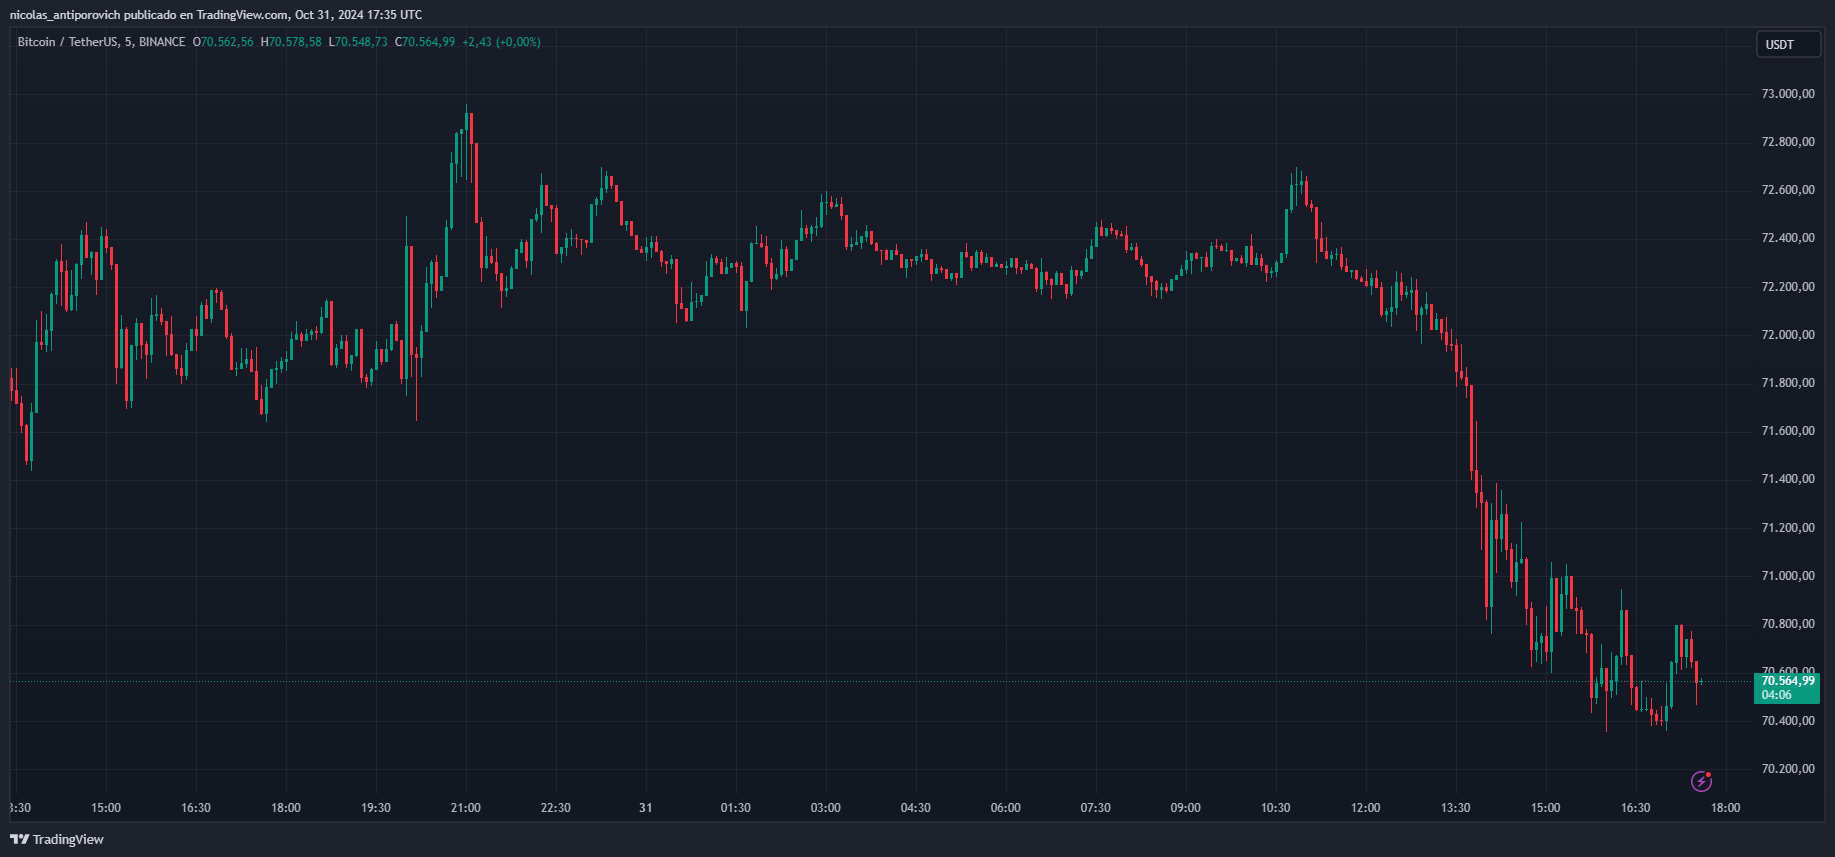1835x857 pixels.
Task: Click the 22:30 time axis label
Action: click(x=556, y=808)
